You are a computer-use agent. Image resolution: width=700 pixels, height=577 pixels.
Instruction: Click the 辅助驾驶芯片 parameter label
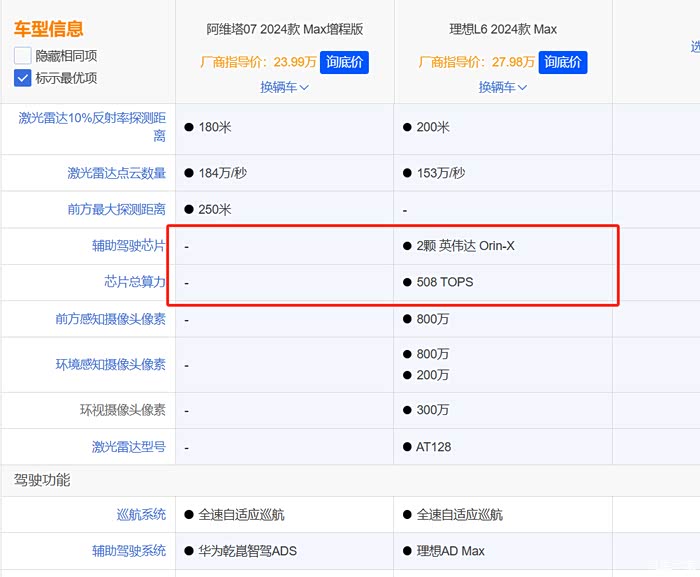[x=128, y=246]
